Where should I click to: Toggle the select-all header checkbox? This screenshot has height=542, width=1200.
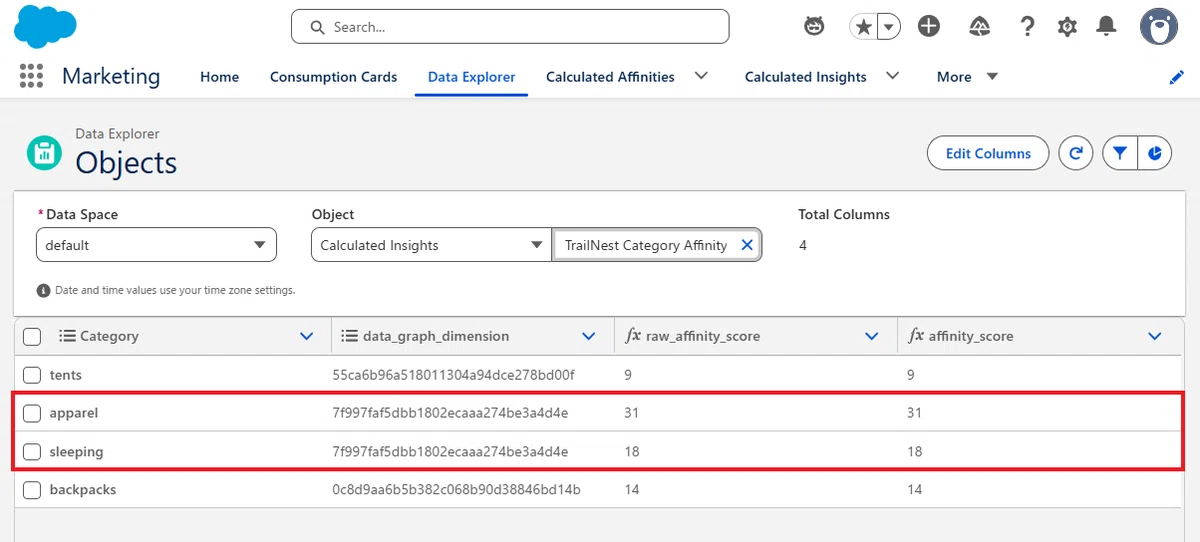pos(32,336)
